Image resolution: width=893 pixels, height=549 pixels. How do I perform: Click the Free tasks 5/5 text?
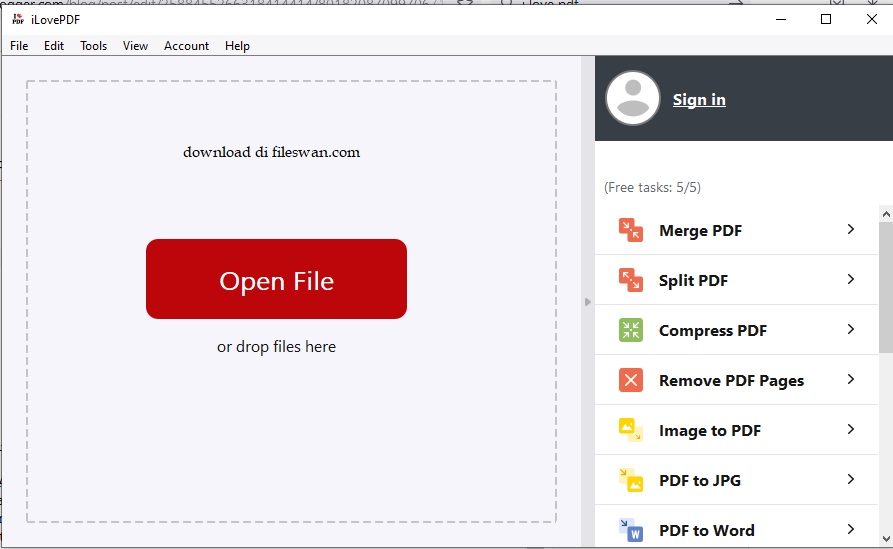point(652,187)
